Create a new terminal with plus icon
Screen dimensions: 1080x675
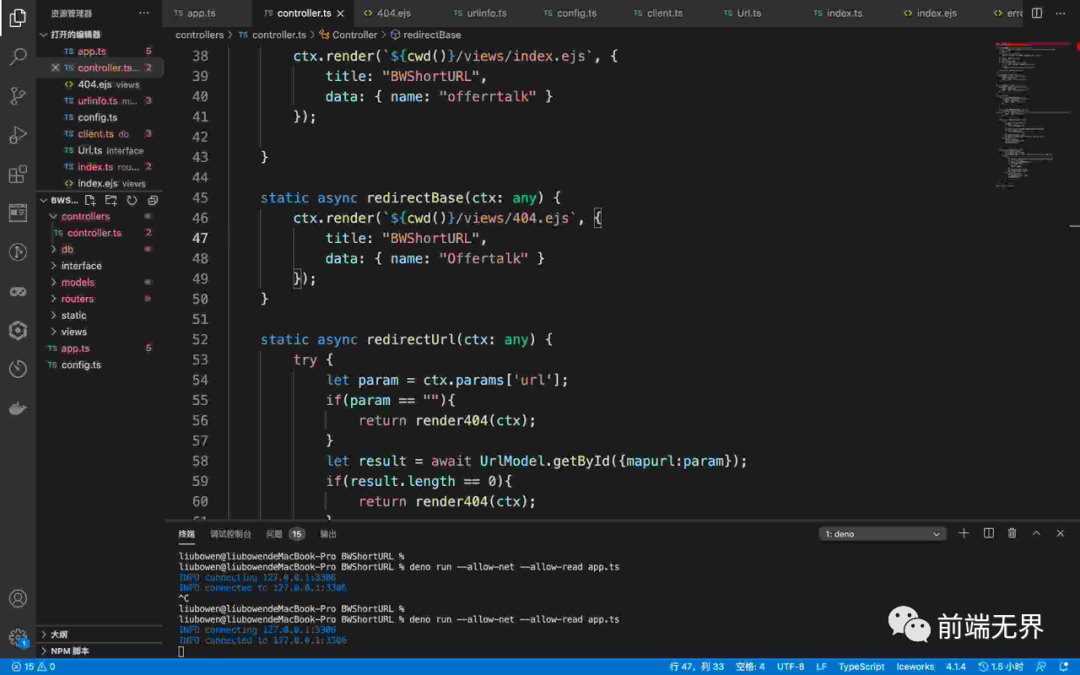pos(964,533)
